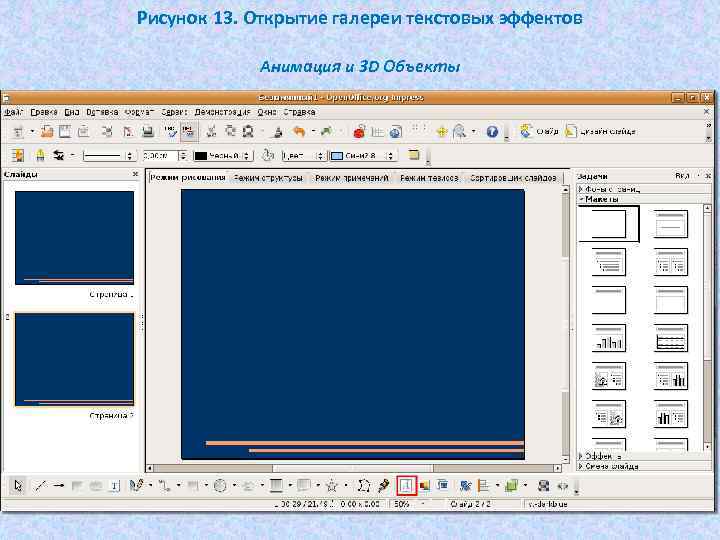Screen dimensions: 720x540
Task: Click in the line width field
Action: click(x=159, y=156)
